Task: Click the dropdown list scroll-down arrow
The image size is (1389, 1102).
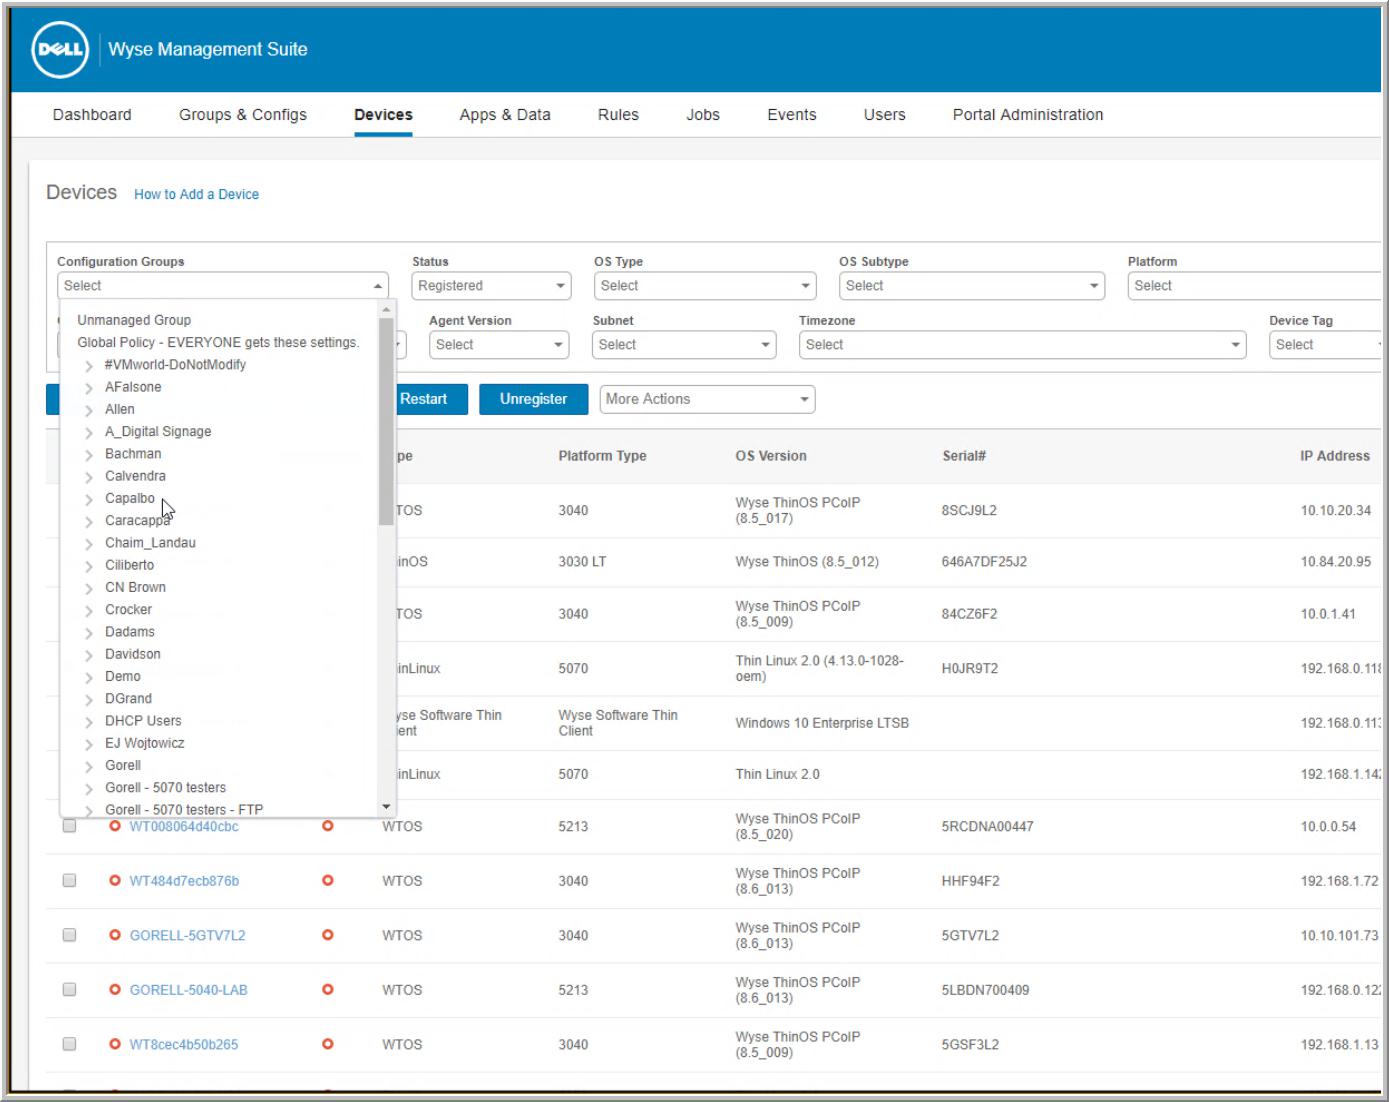Action: [386, 807]
